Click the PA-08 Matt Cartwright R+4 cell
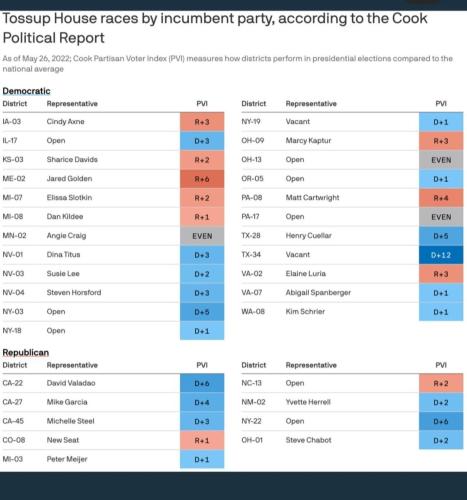This screenshot has height=500, width=467. coord(441,198)
